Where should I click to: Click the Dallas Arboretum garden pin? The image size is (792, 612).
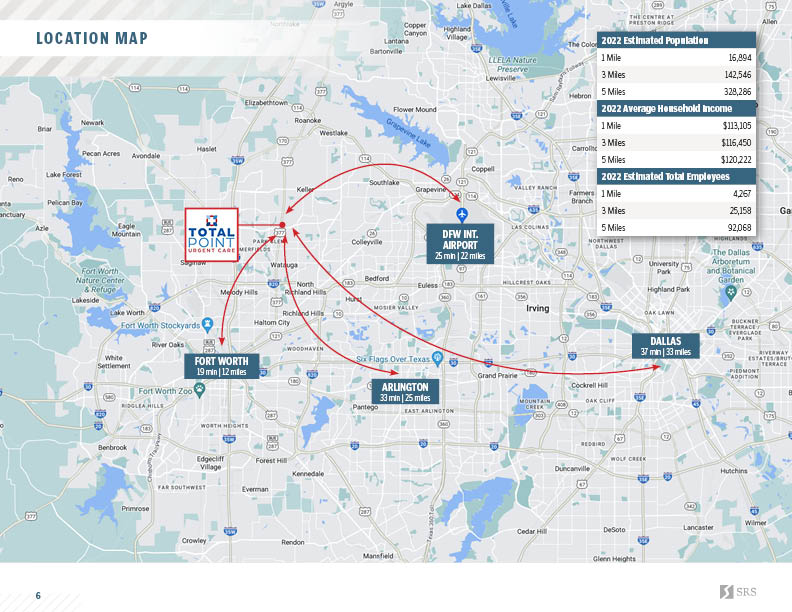(x=730, y=292)
